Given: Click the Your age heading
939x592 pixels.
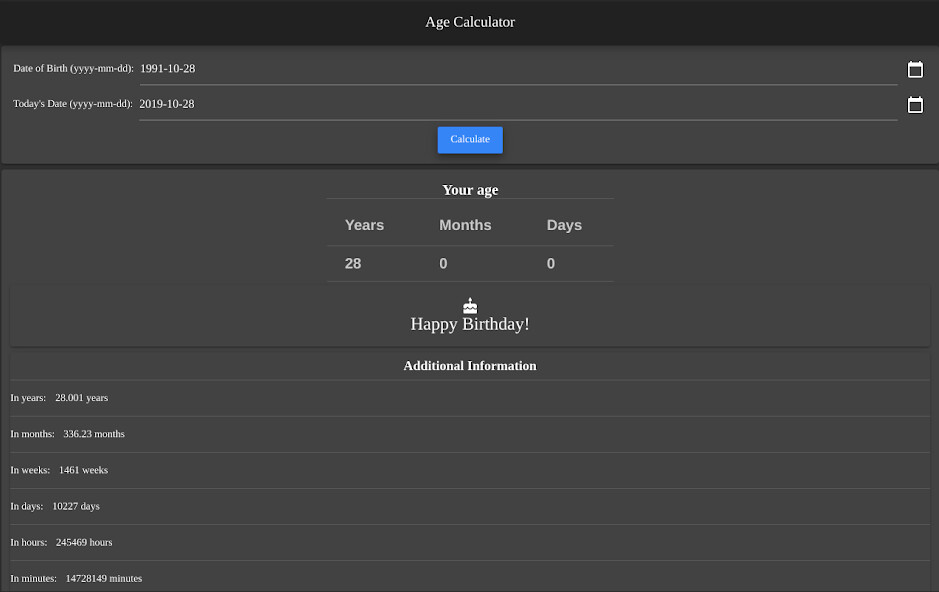Looking at the screenshot, I should pyautogui.click(x=469, y=189).
